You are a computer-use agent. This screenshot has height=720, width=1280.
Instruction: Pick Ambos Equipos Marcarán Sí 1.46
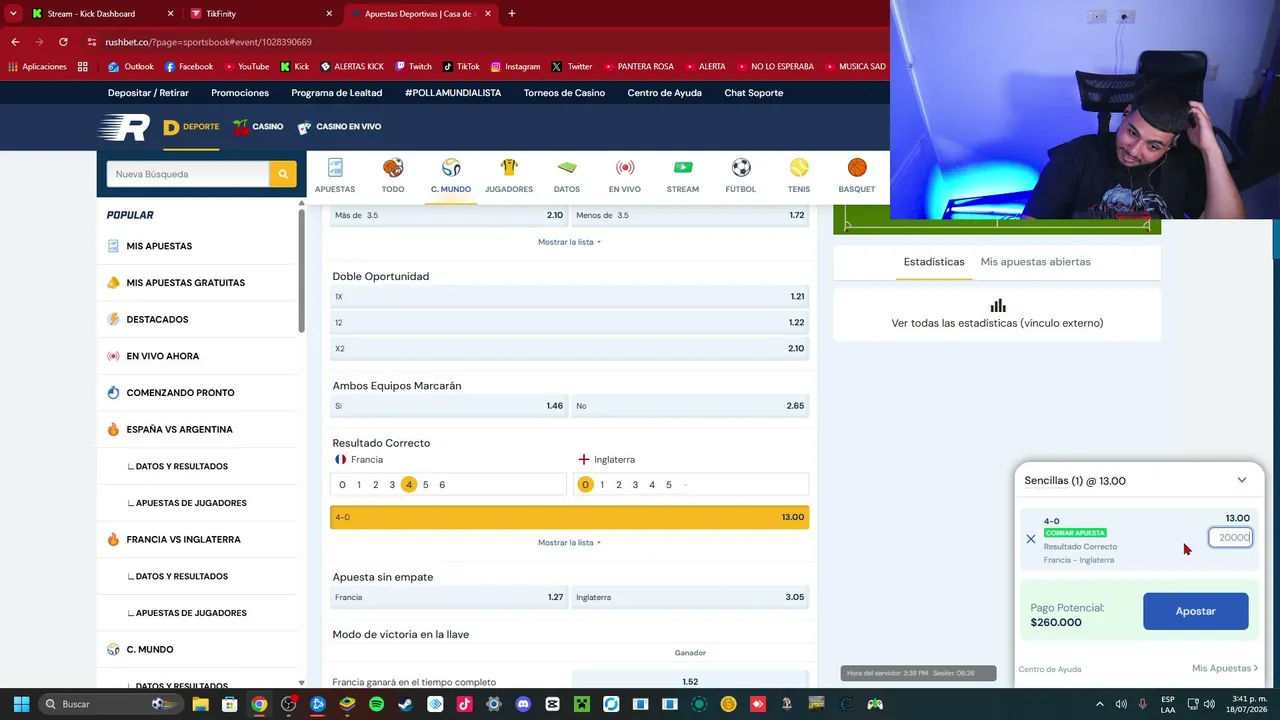click(x=448, y=406)
